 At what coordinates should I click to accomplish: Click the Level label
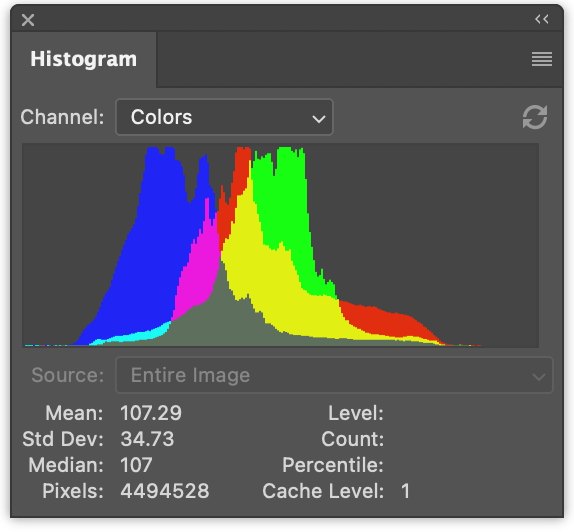(x=356, y=413)
